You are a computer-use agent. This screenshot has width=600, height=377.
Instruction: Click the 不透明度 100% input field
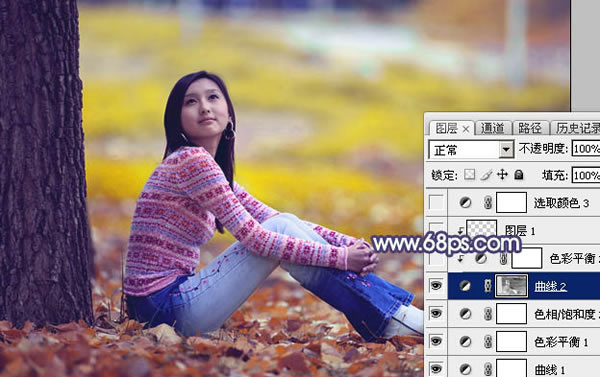(586, 149)
